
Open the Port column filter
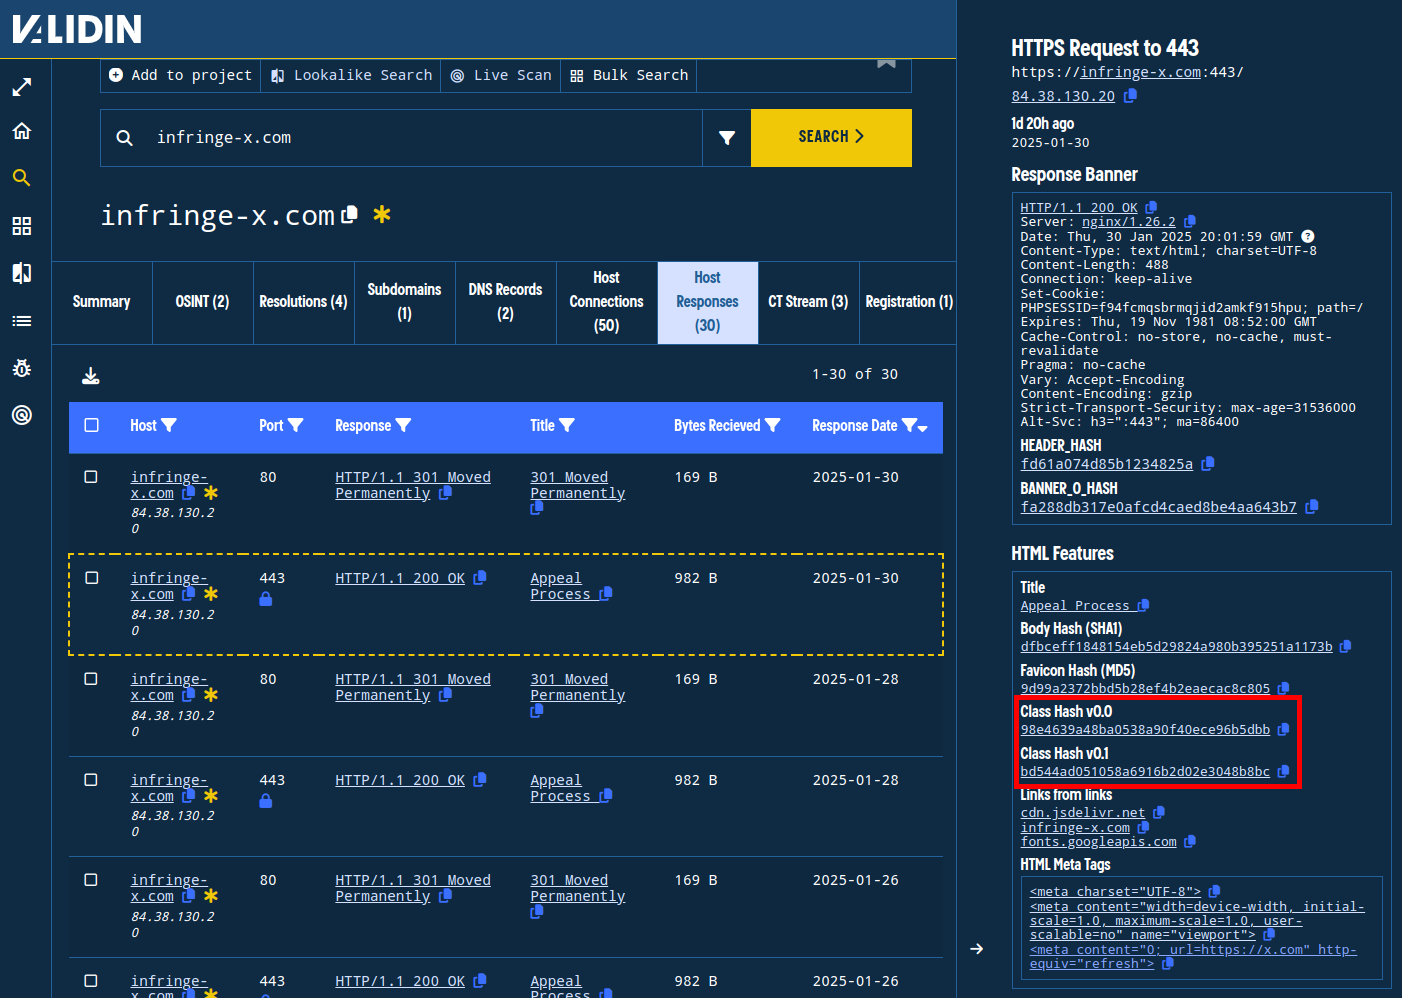point(295,425)
